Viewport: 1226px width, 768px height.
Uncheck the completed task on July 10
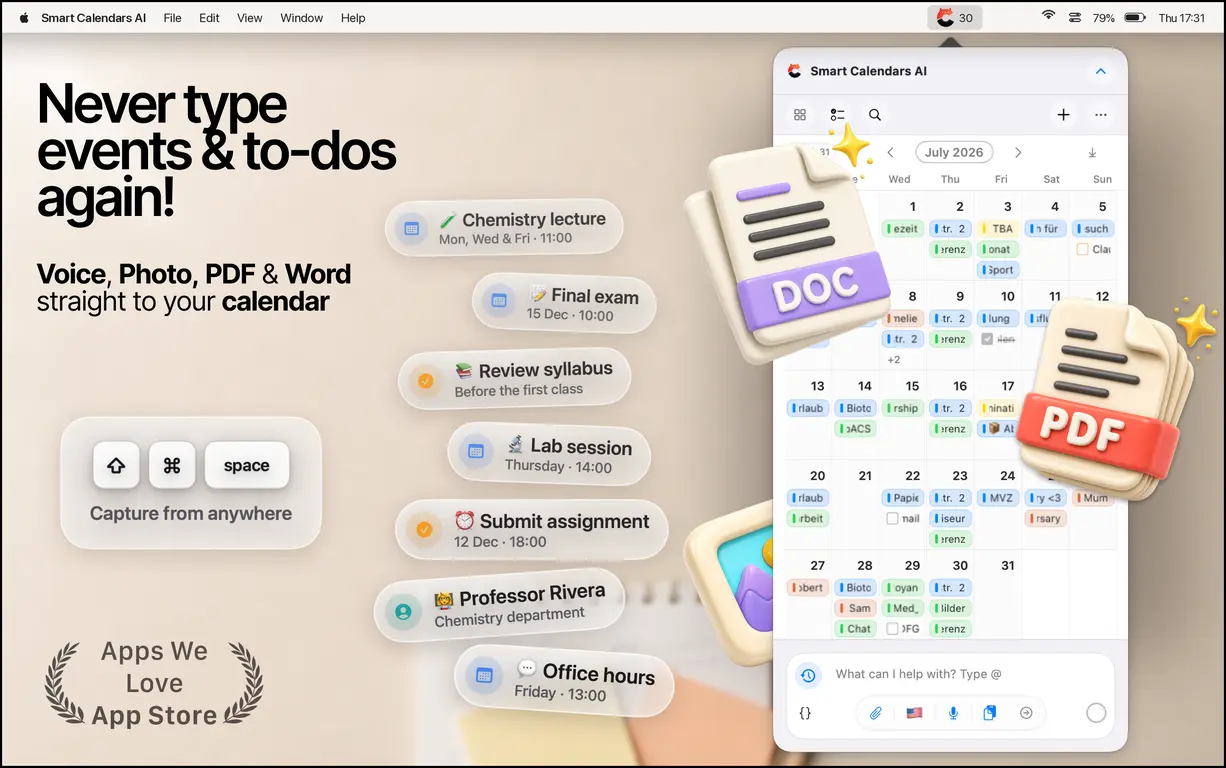coord(988,339)
